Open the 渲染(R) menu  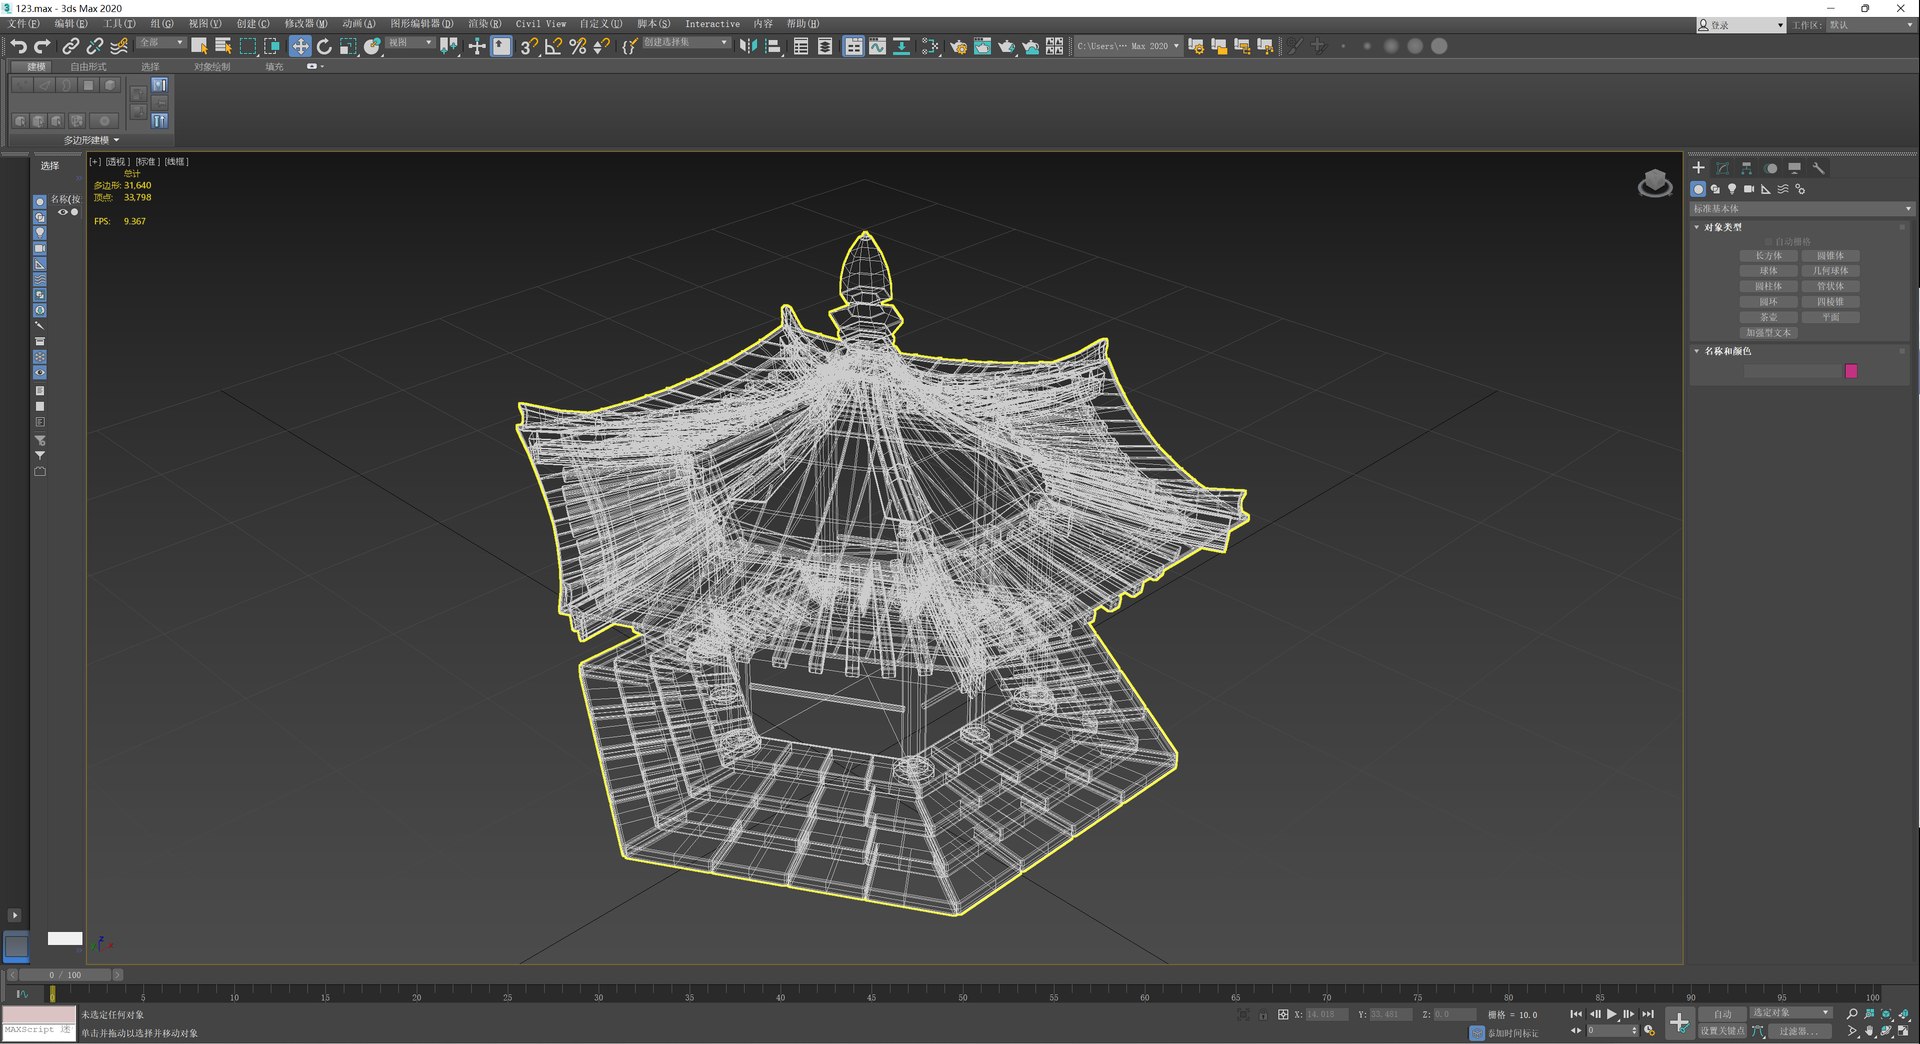pos(484,24)
